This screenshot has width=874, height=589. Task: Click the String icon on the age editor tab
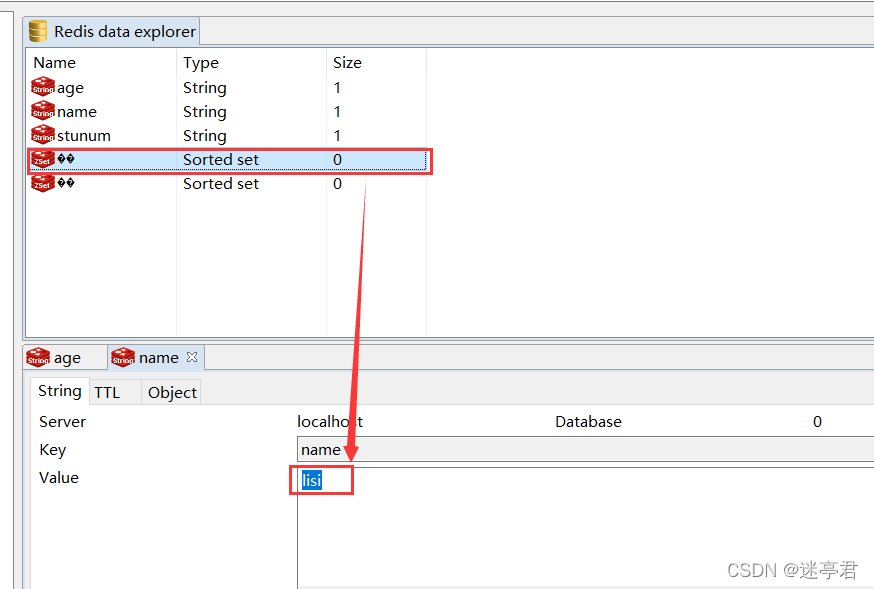click(38, 357)
